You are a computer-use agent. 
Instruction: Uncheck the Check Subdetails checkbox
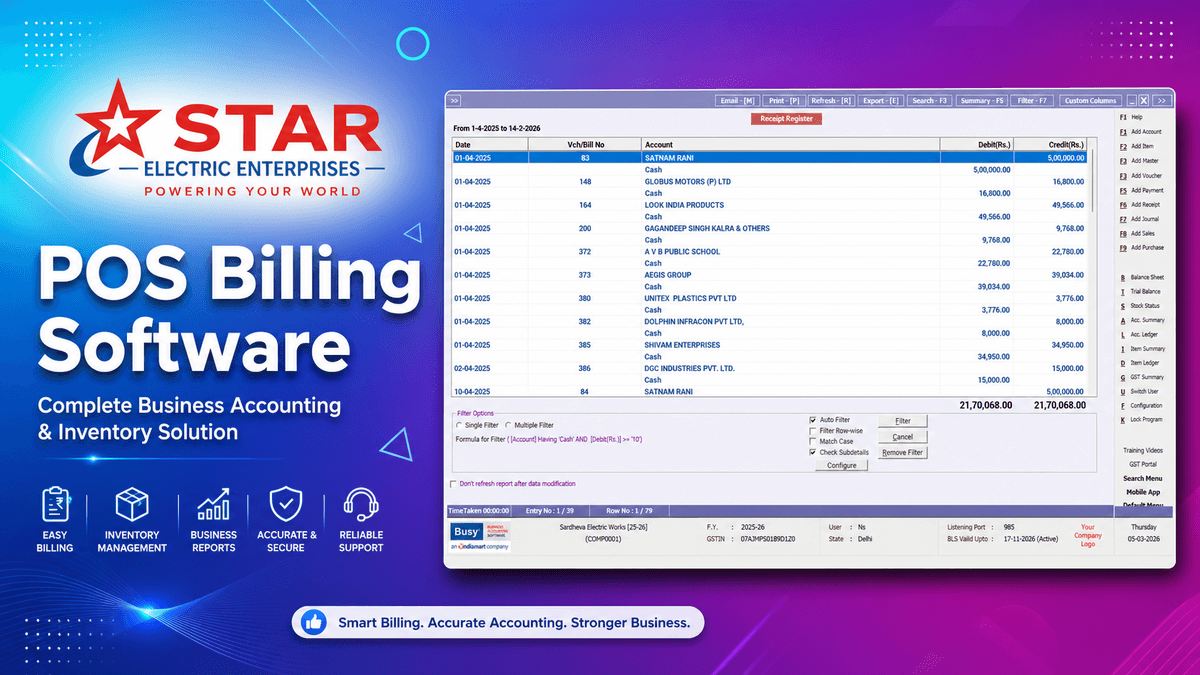(x=813, y=452)
